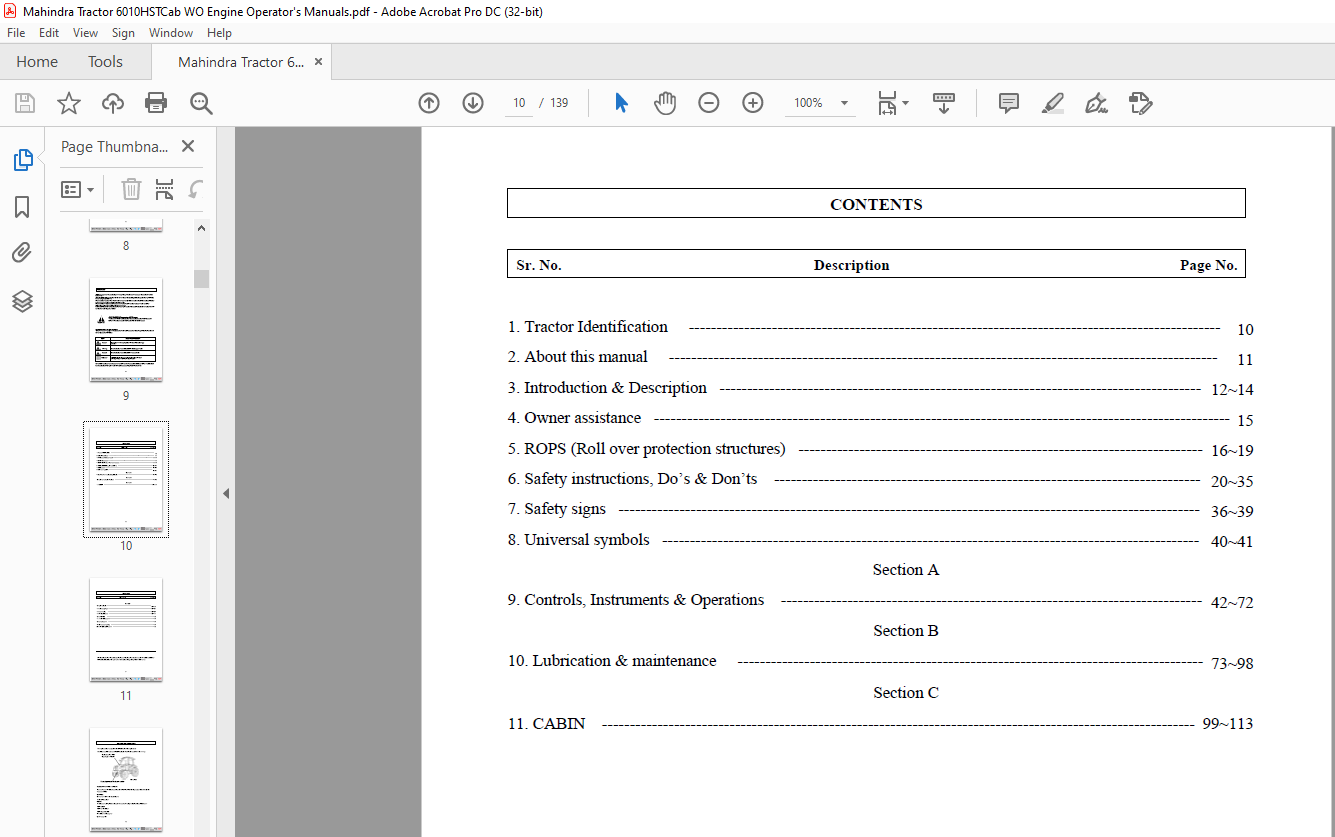Open the File menu

16,33
